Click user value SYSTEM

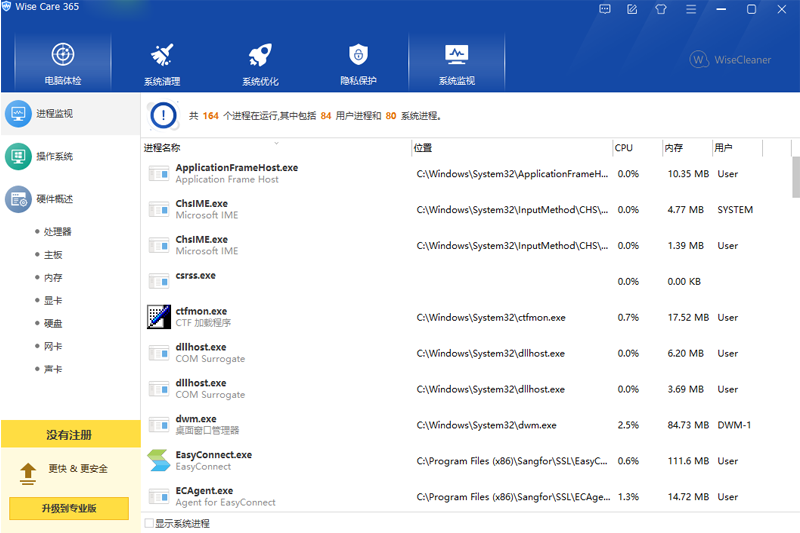coord(735,210)
